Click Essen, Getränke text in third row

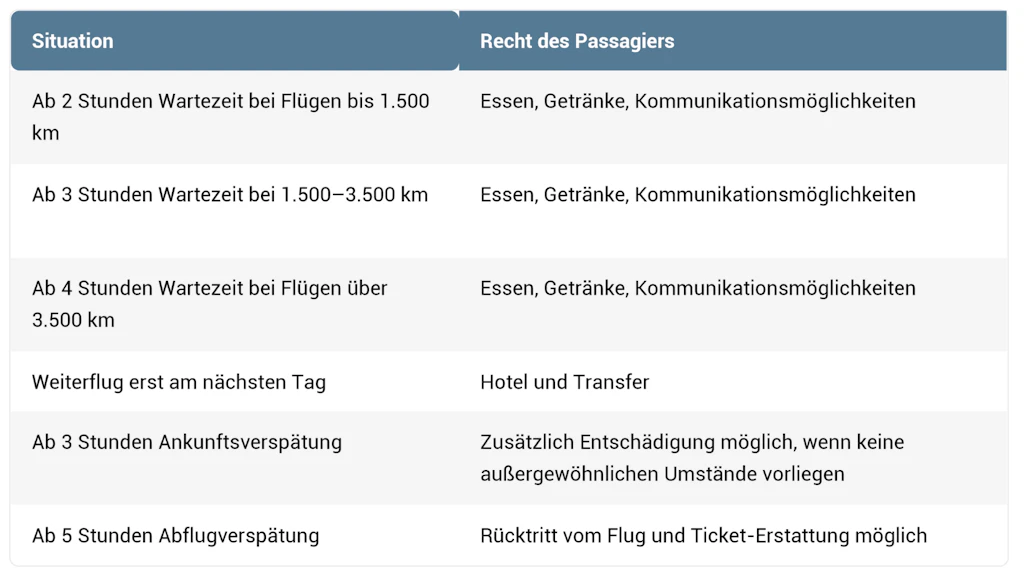coord(554,288)
